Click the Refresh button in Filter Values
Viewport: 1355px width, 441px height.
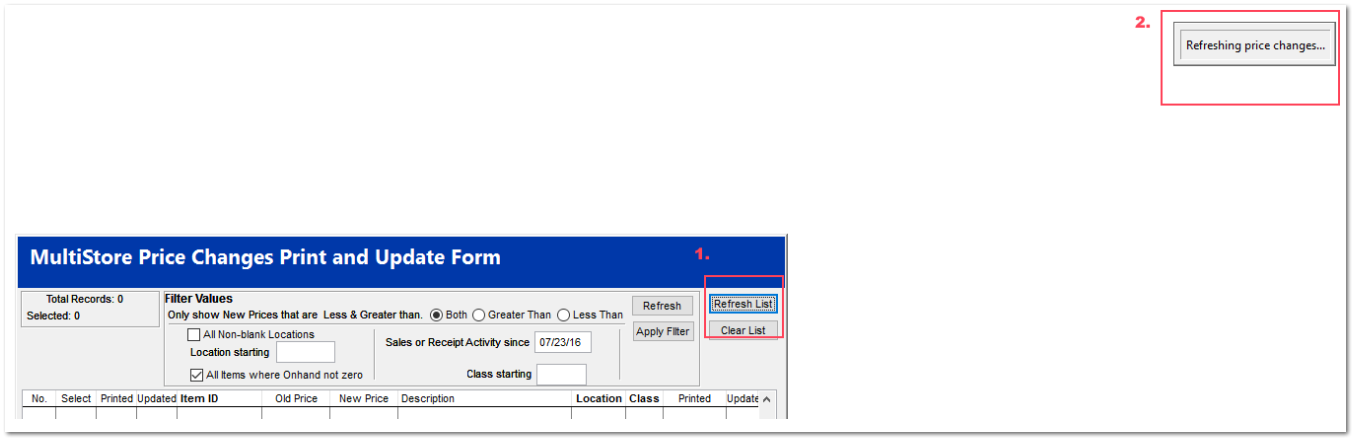[662, 306]
